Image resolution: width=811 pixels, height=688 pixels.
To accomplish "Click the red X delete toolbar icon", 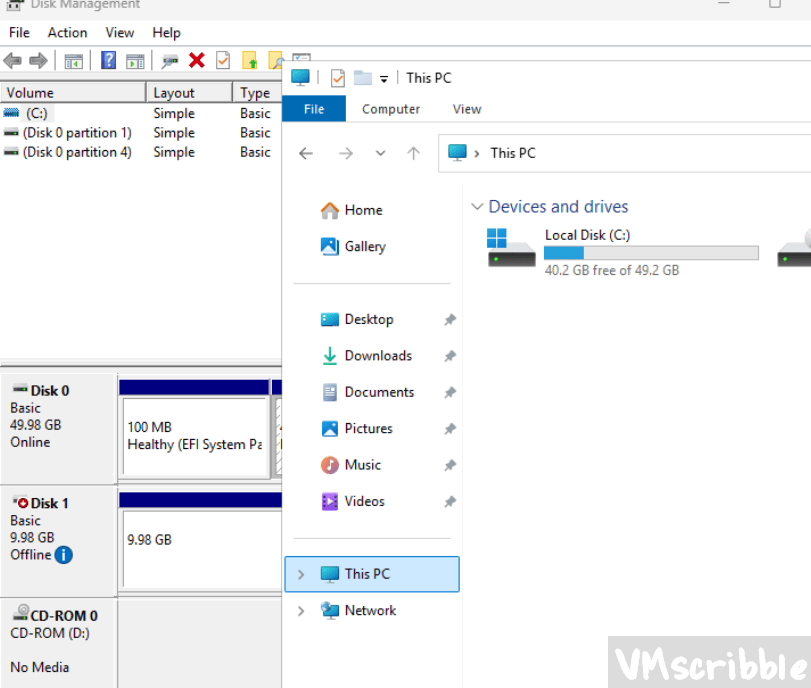I will pos(196,61).
